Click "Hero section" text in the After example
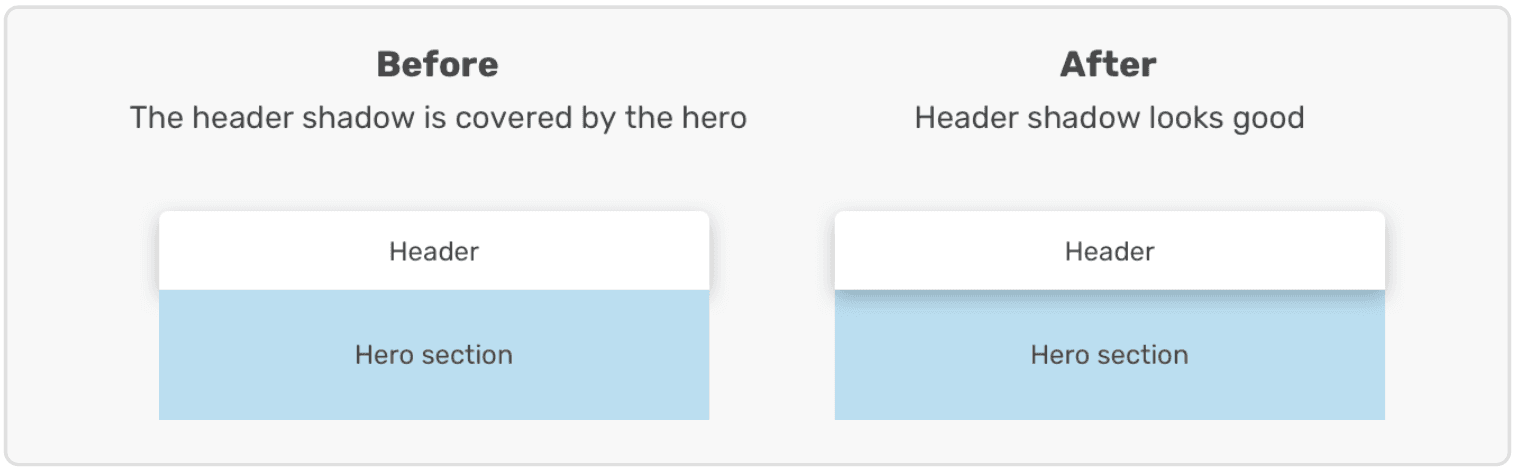 point(1109,355)
